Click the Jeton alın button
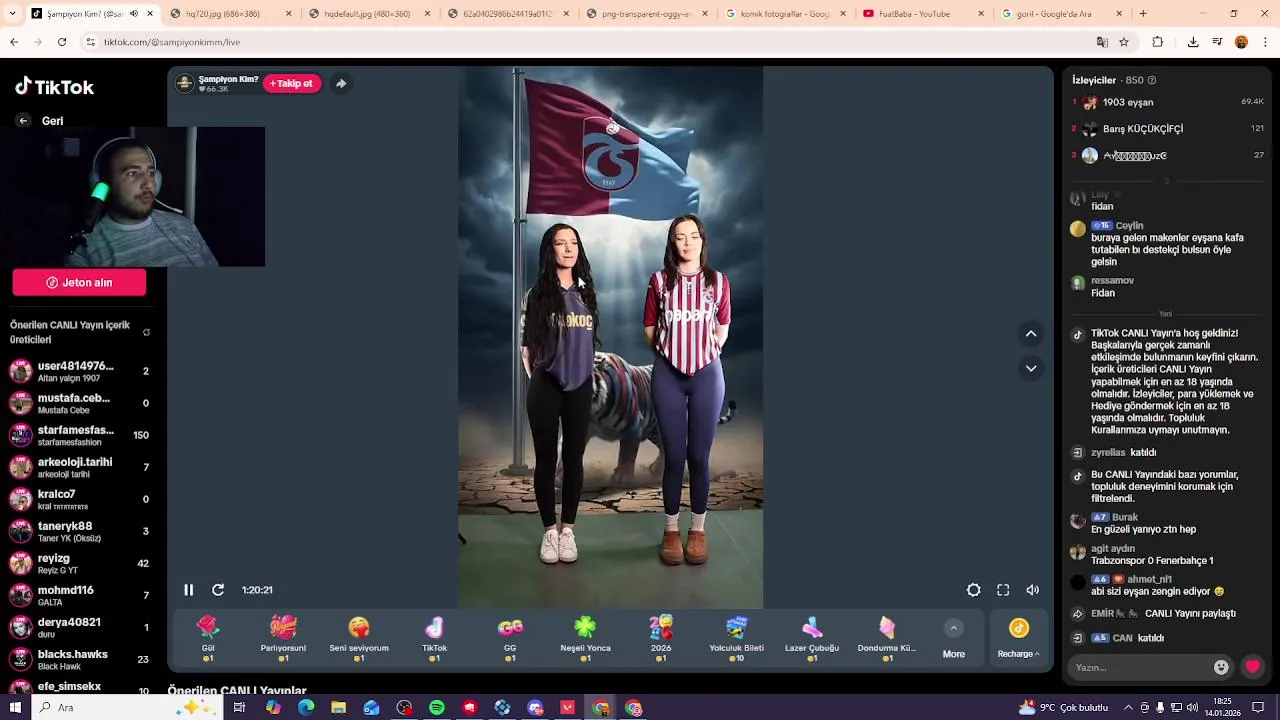Image resolution: width=1280 pixels, height=720 pixels. 79,283
